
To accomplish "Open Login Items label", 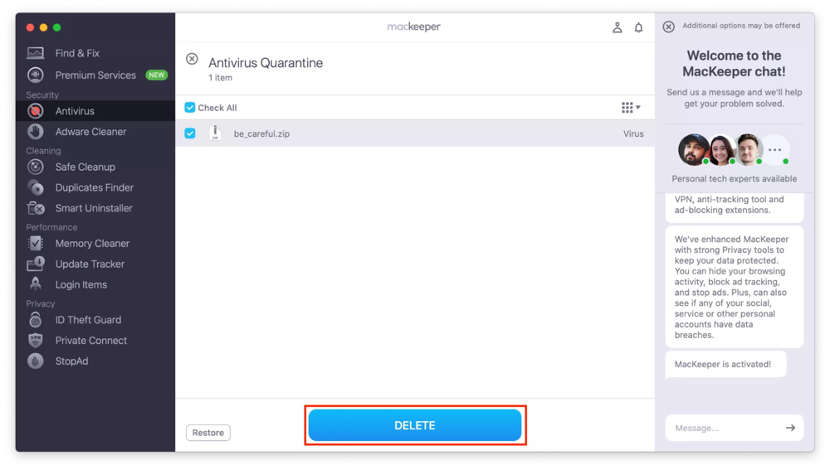I will tap(81, 284).
